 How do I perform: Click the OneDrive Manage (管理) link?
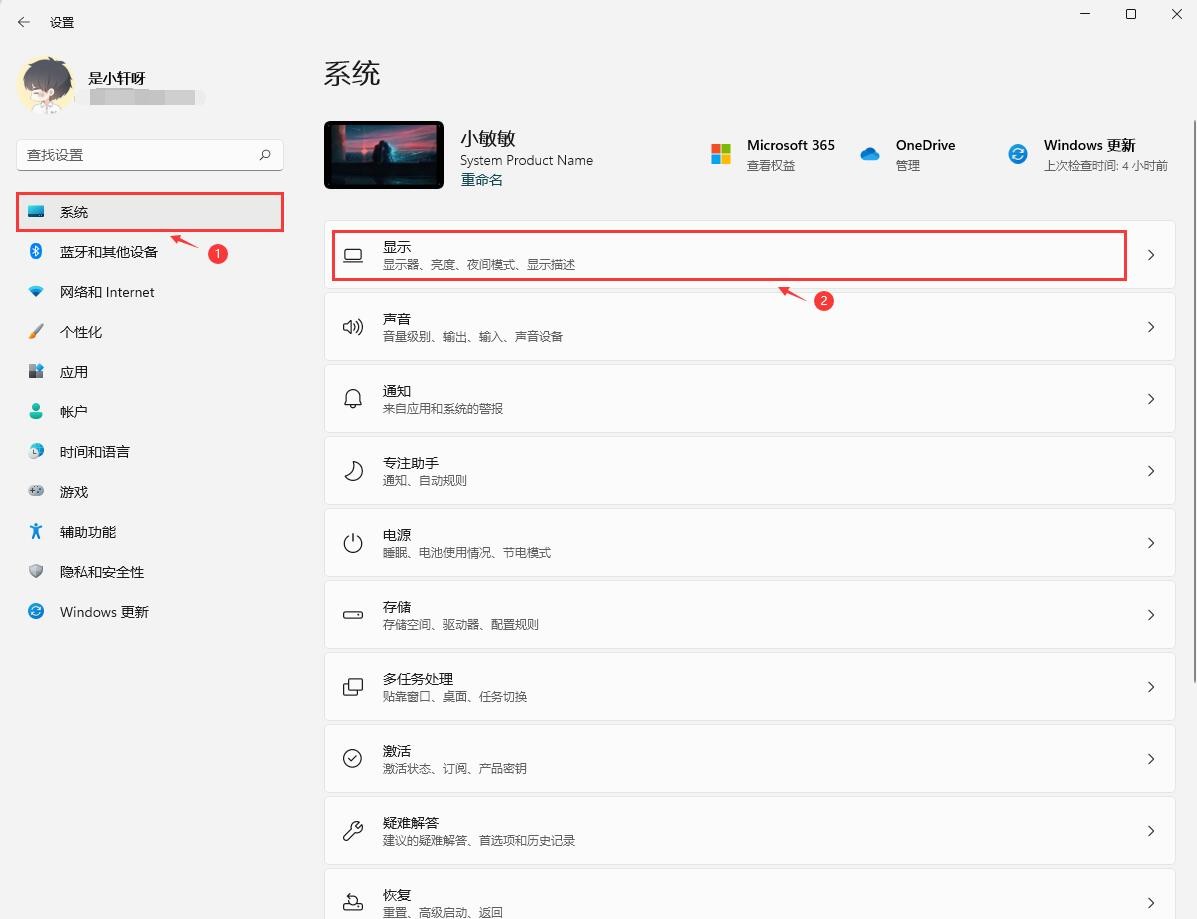pos(908,166)
